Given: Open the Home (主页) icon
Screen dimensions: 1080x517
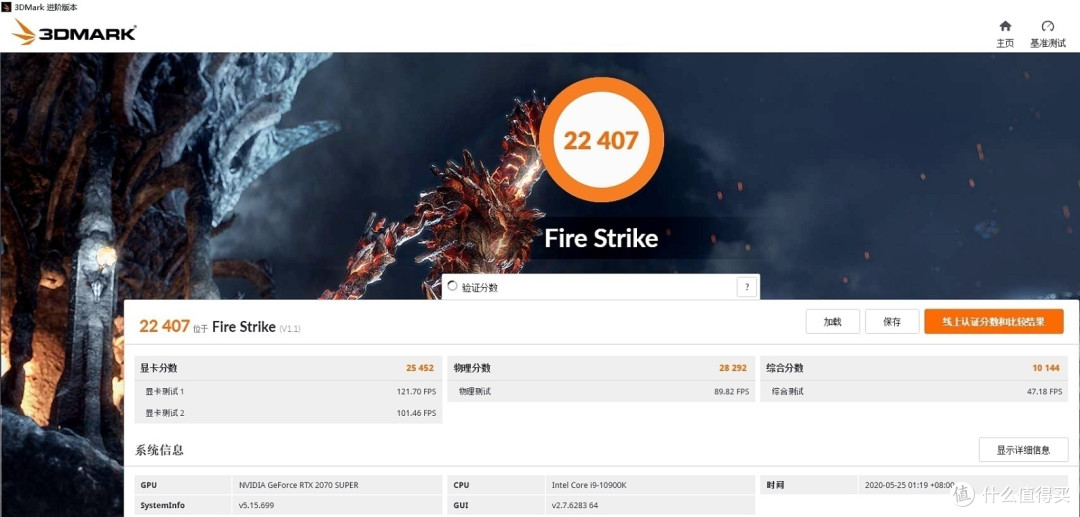Looking at the screenshot, I should coord(1005,26).
